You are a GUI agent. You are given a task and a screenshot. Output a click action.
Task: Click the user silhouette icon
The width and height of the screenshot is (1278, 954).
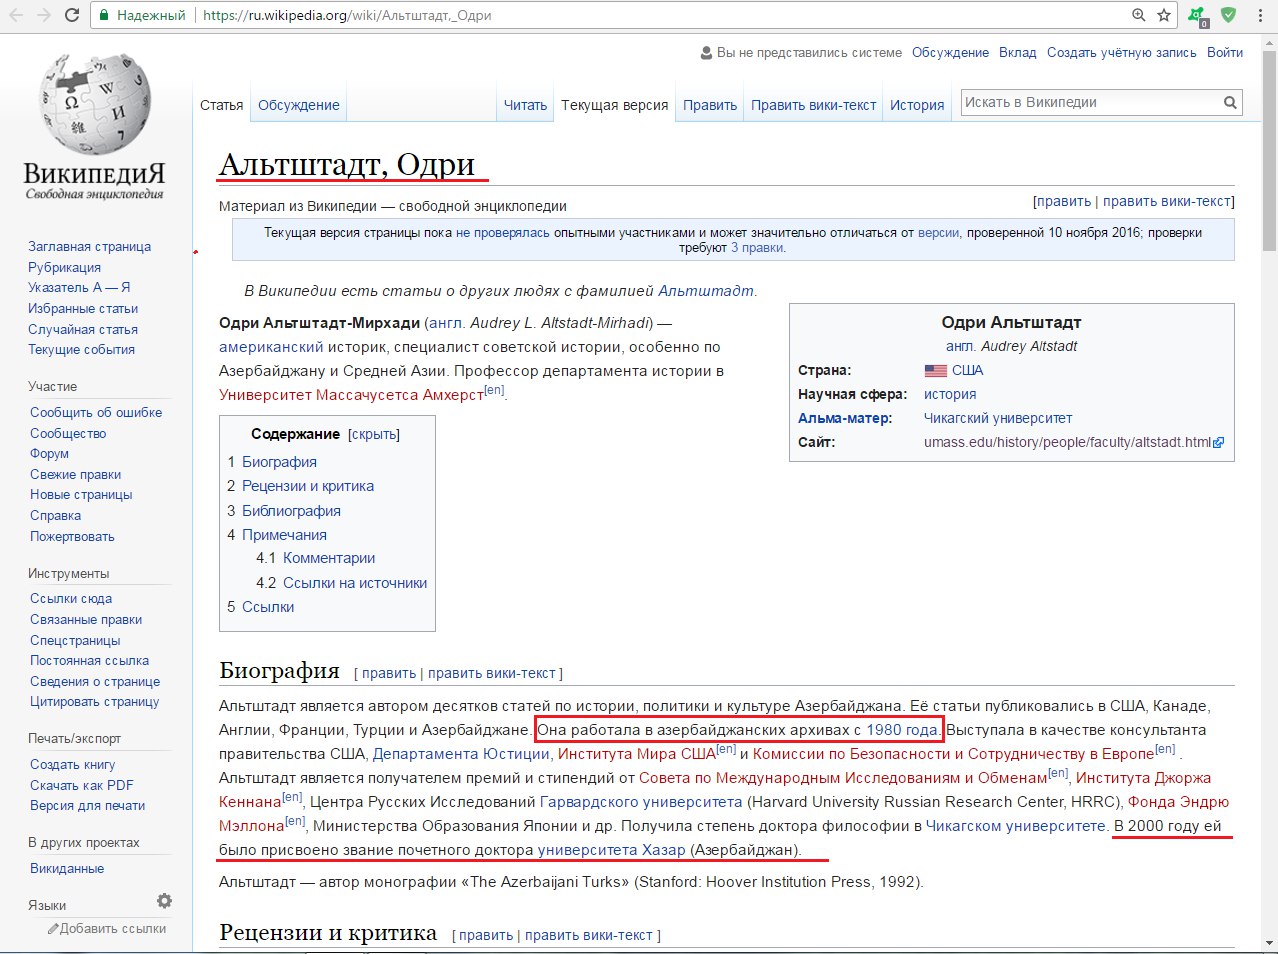point(707,53)
